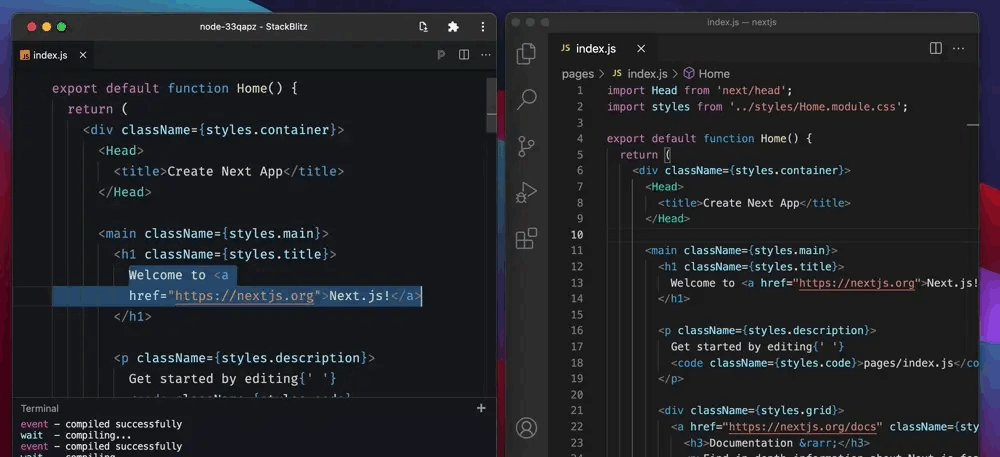Click StackBlitz window title text
The width and height of the screenshot is (1000, 457).
tap(254, 27)
